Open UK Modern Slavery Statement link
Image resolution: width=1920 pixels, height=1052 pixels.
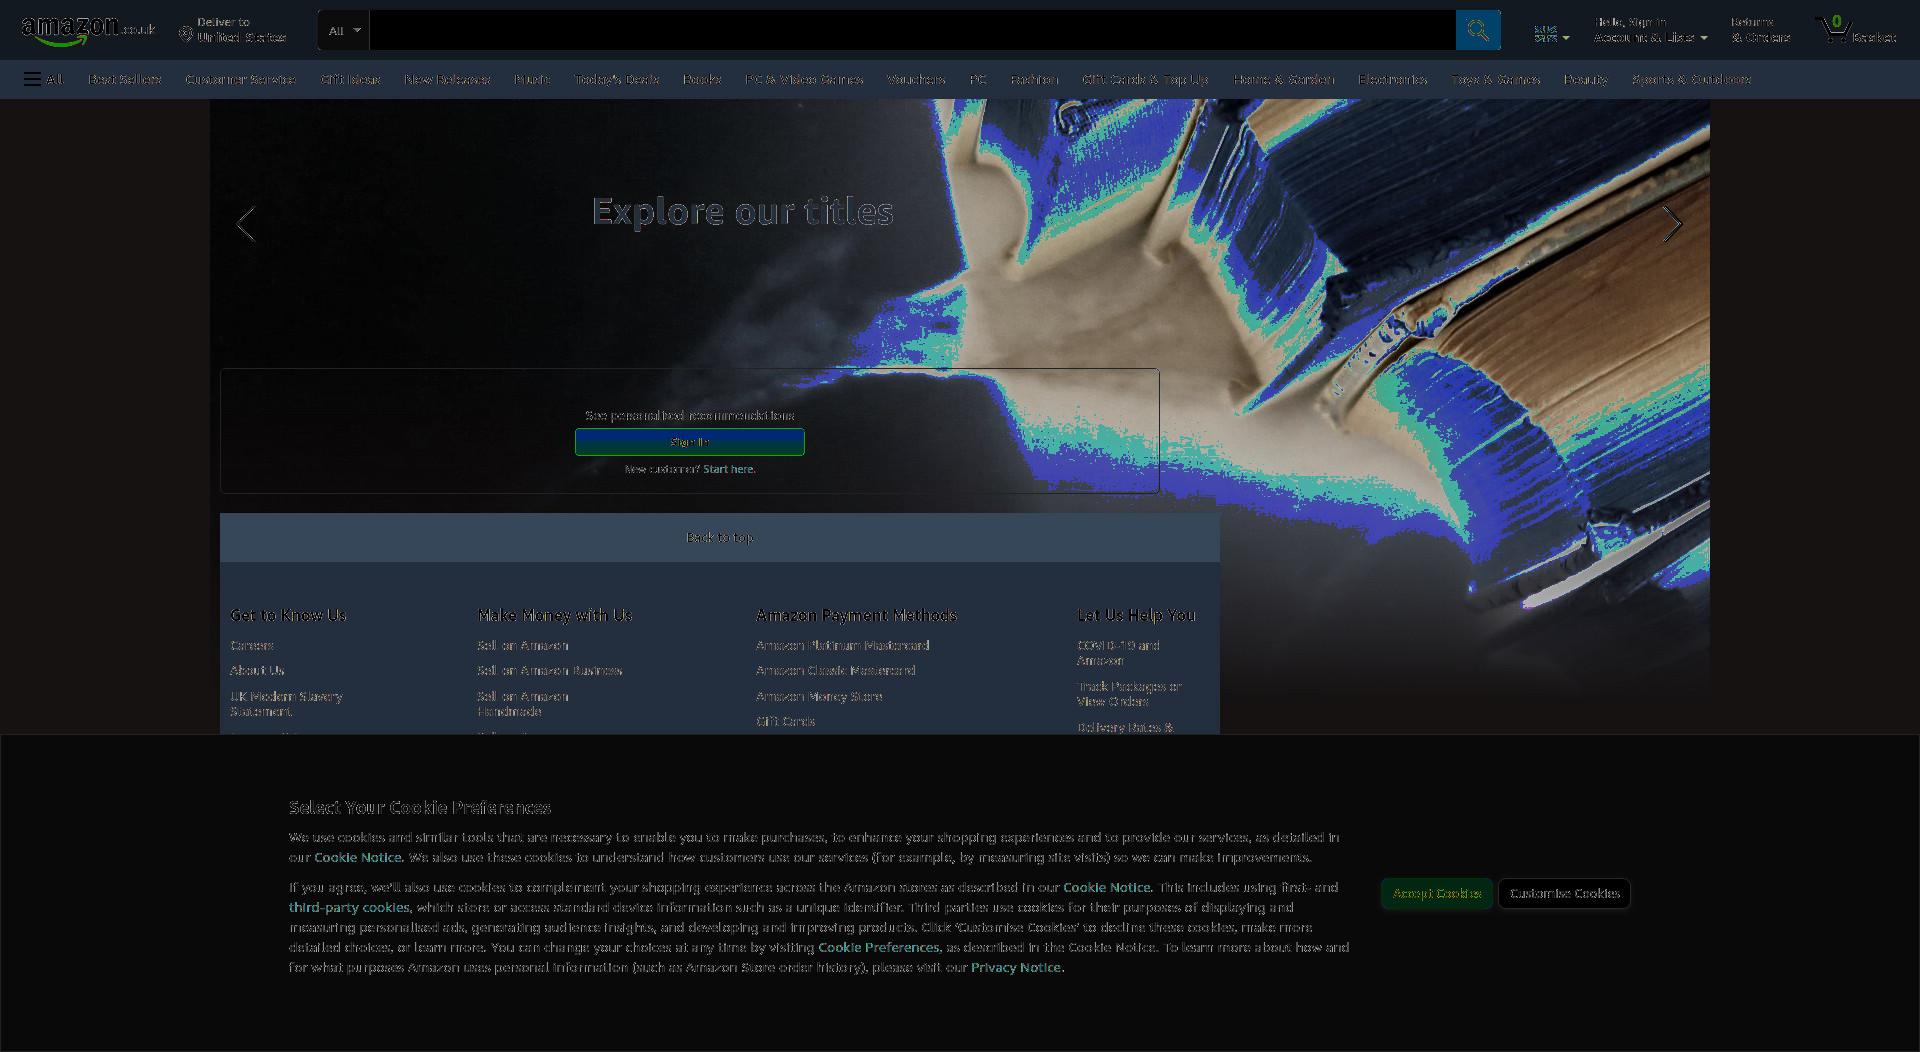286,704
